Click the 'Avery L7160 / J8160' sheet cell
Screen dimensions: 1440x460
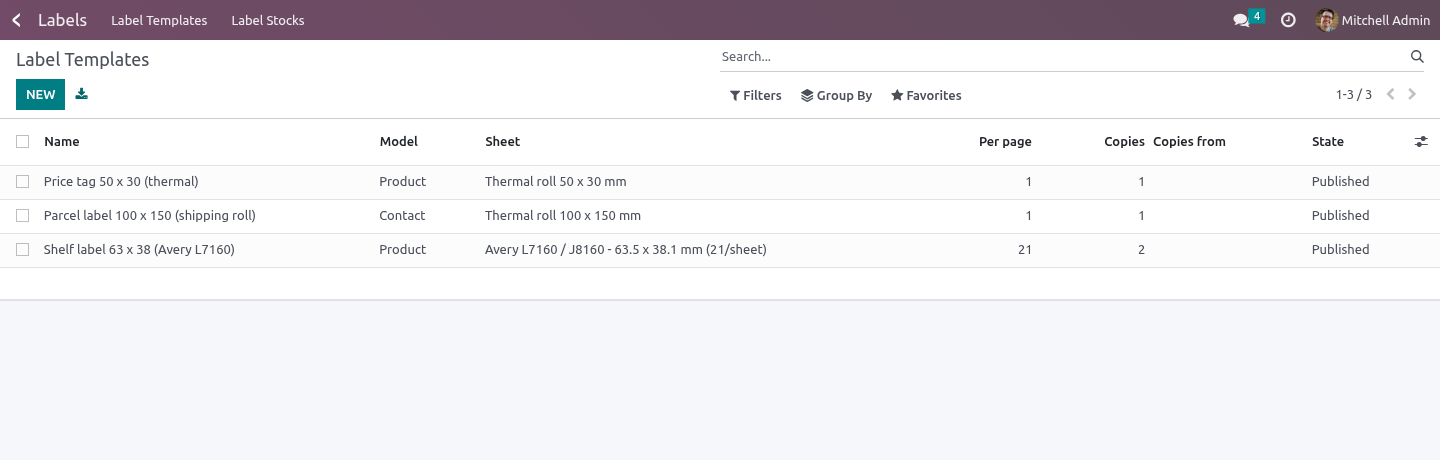[x=626, y=250]
